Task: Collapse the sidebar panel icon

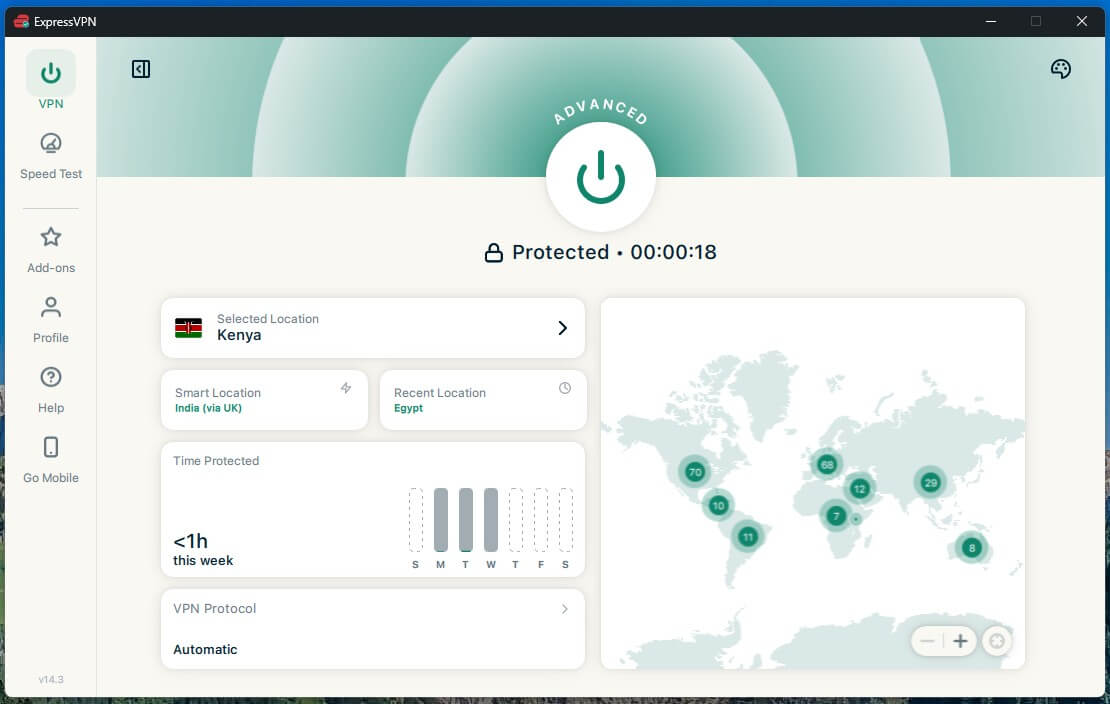Action: pos(141,69)
